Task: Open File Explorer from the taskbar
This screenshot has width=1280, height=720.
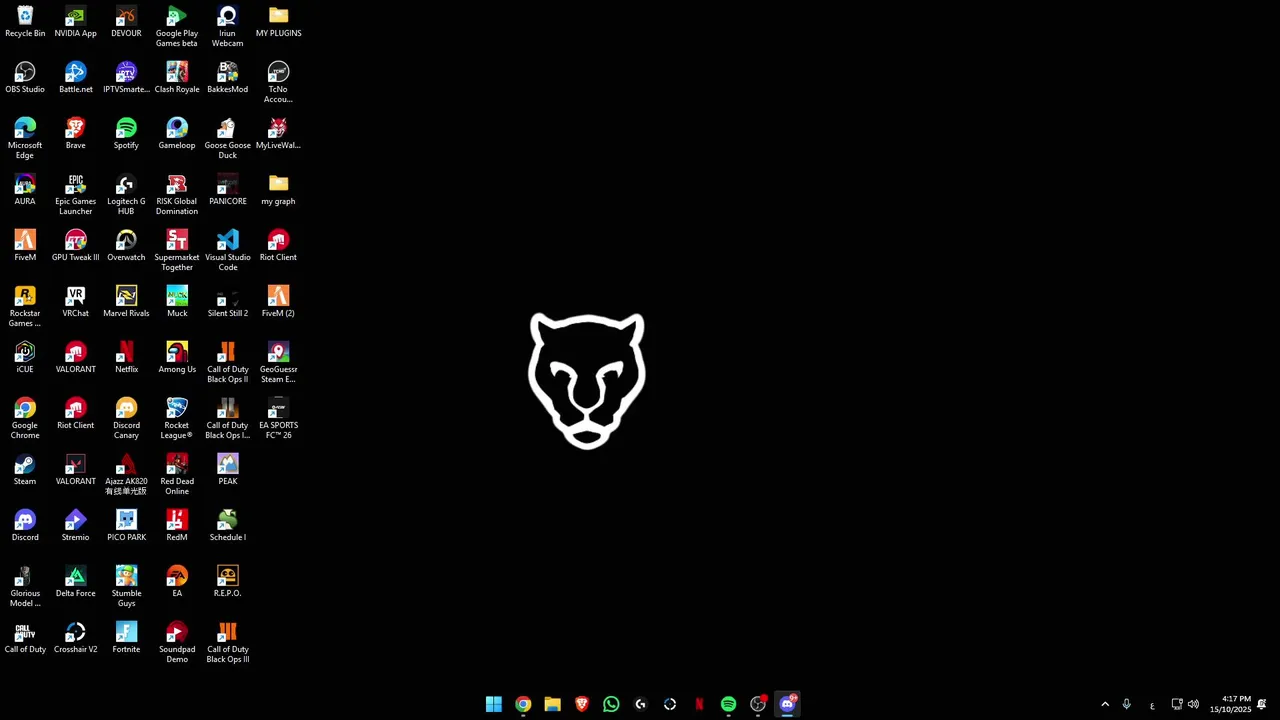Action: pyautogui.click(x=552, y=704)
